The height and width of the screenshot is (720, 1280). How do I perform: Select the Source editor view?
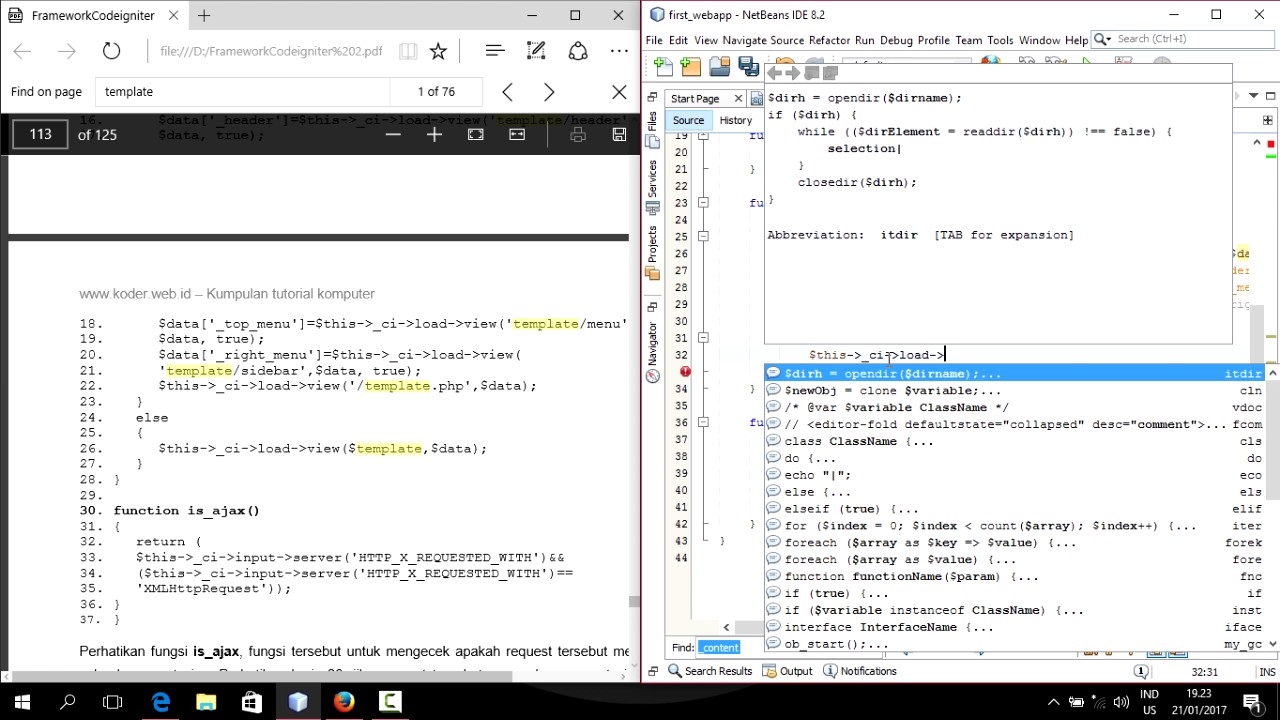688,121
